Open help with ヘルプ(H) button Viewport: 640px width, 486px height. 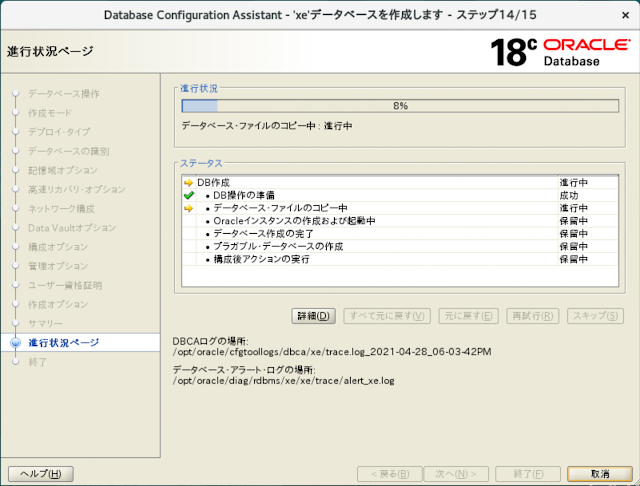(41, 474)
